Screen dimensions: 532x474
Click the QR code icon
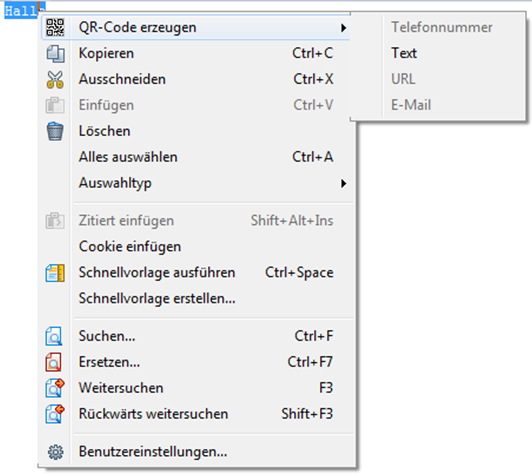click(55, 27)
